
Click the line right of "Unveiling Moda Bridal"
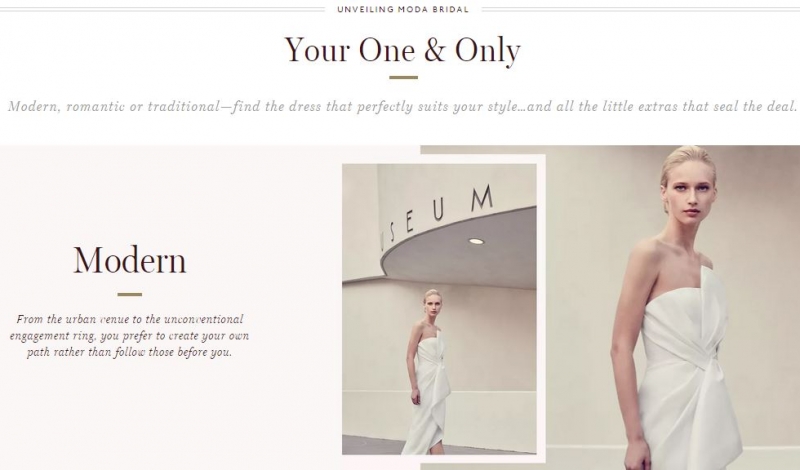(641, 9)
